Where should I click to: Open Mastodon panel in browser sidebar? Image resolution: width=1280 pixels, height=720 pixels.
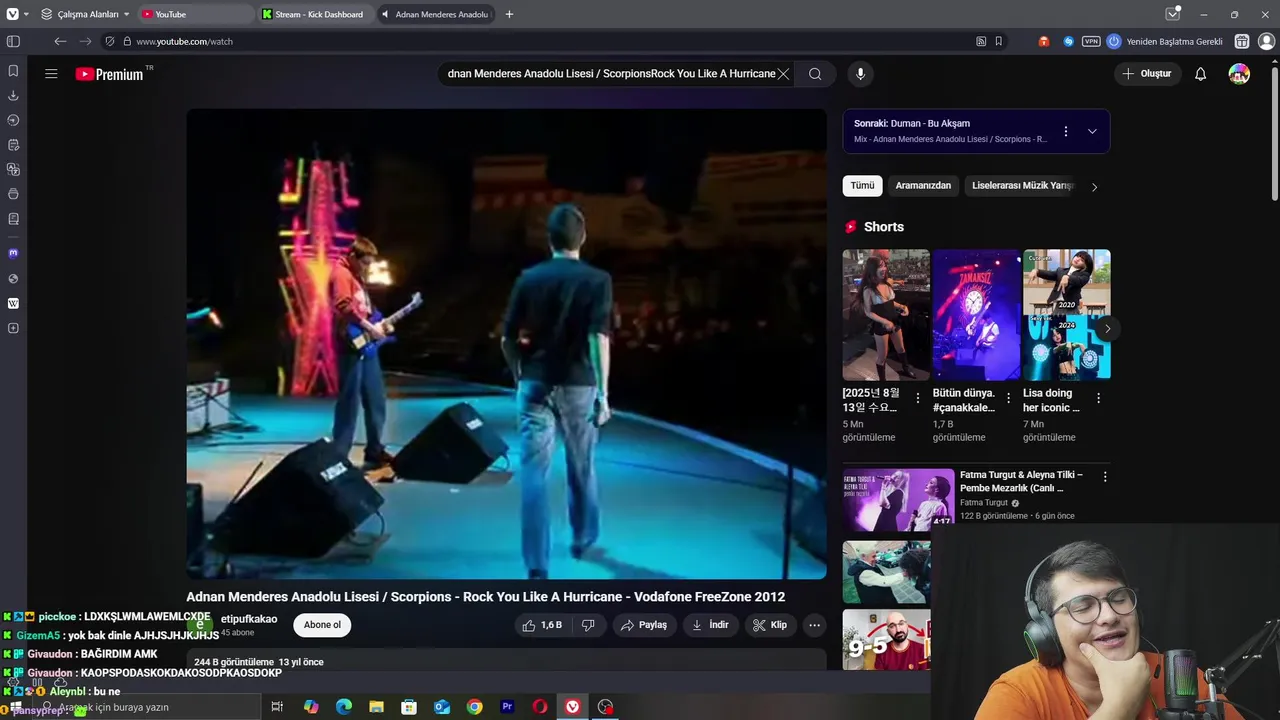click(x=13, y=253)
